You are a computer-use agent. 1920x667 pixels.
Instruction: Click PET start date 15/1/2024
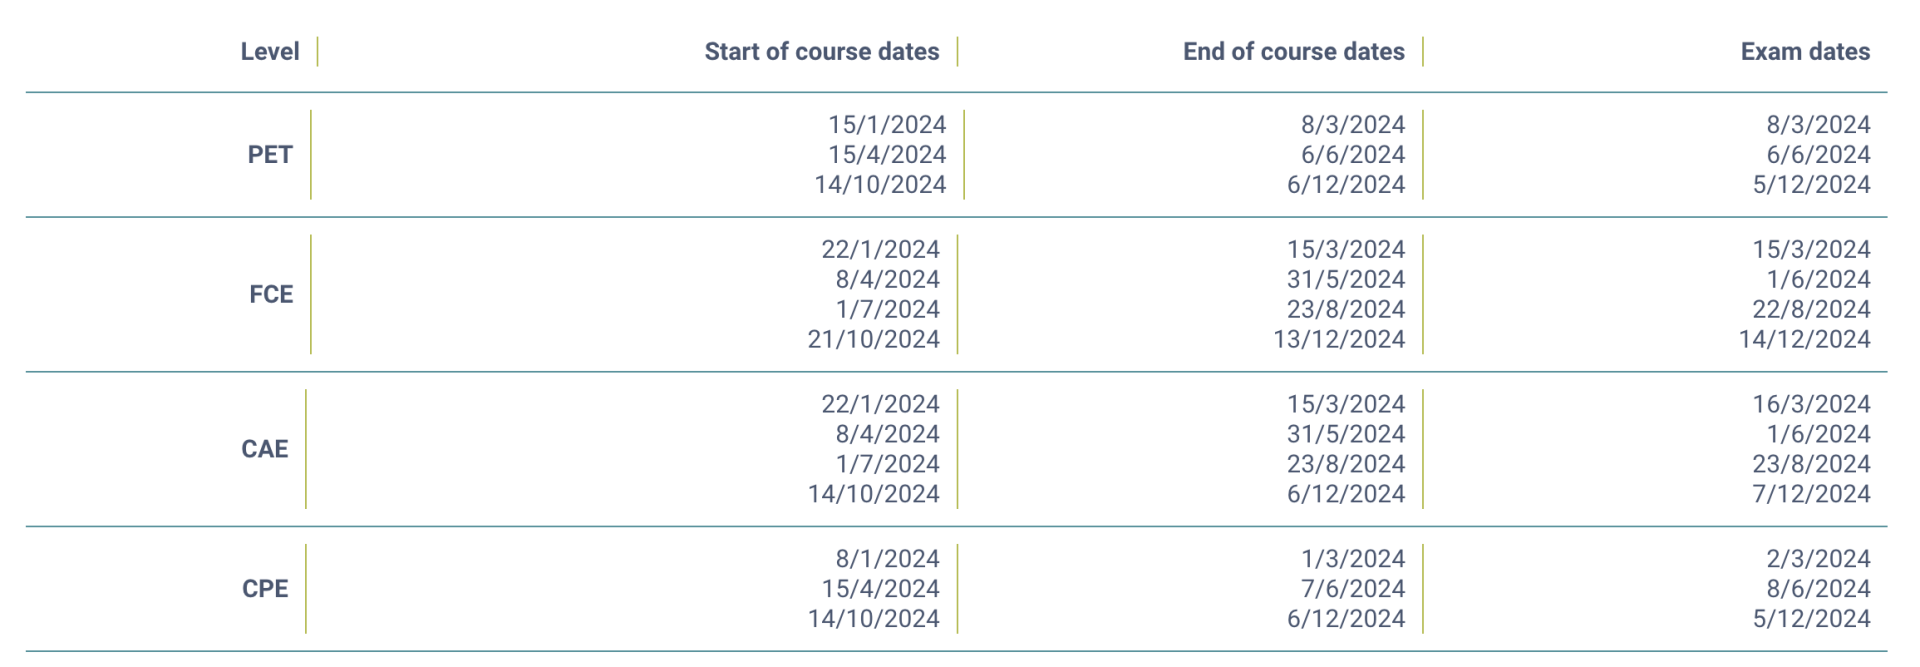887,125
